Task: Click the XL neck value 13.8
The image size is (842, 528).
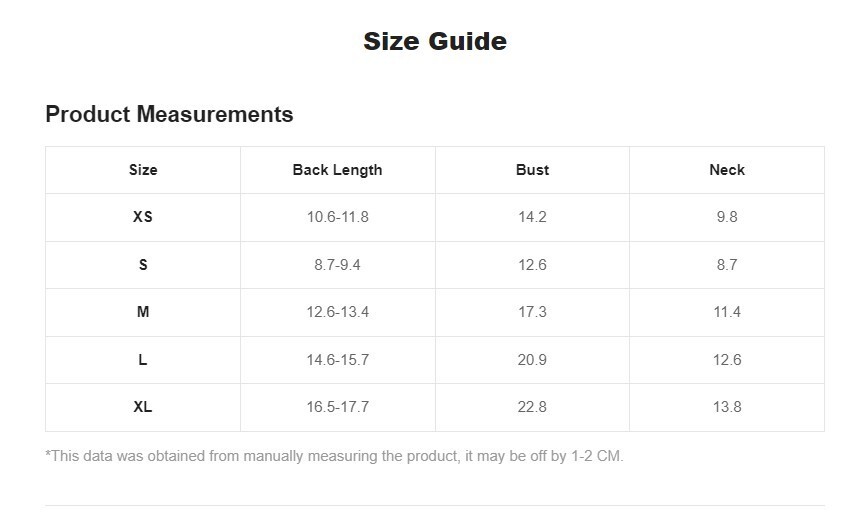Action: pos(727,407)
